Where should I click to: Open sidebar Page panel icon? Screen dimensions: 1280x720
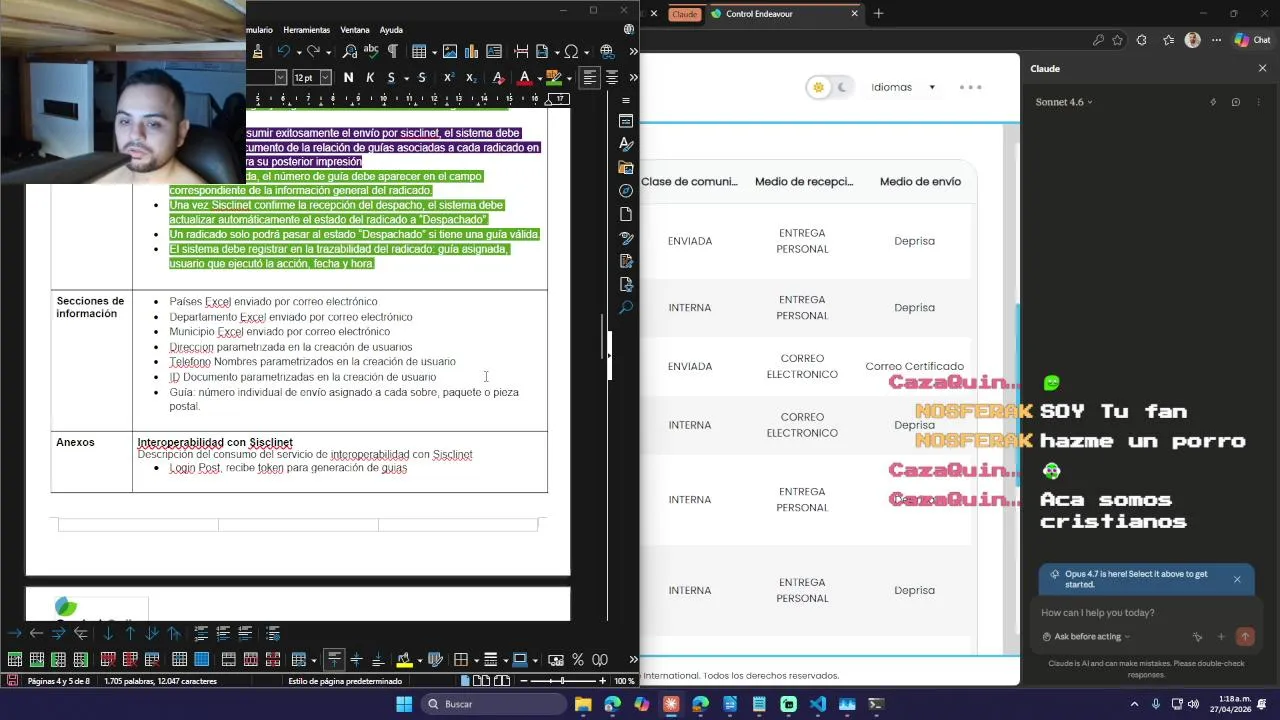pos(626,214)
